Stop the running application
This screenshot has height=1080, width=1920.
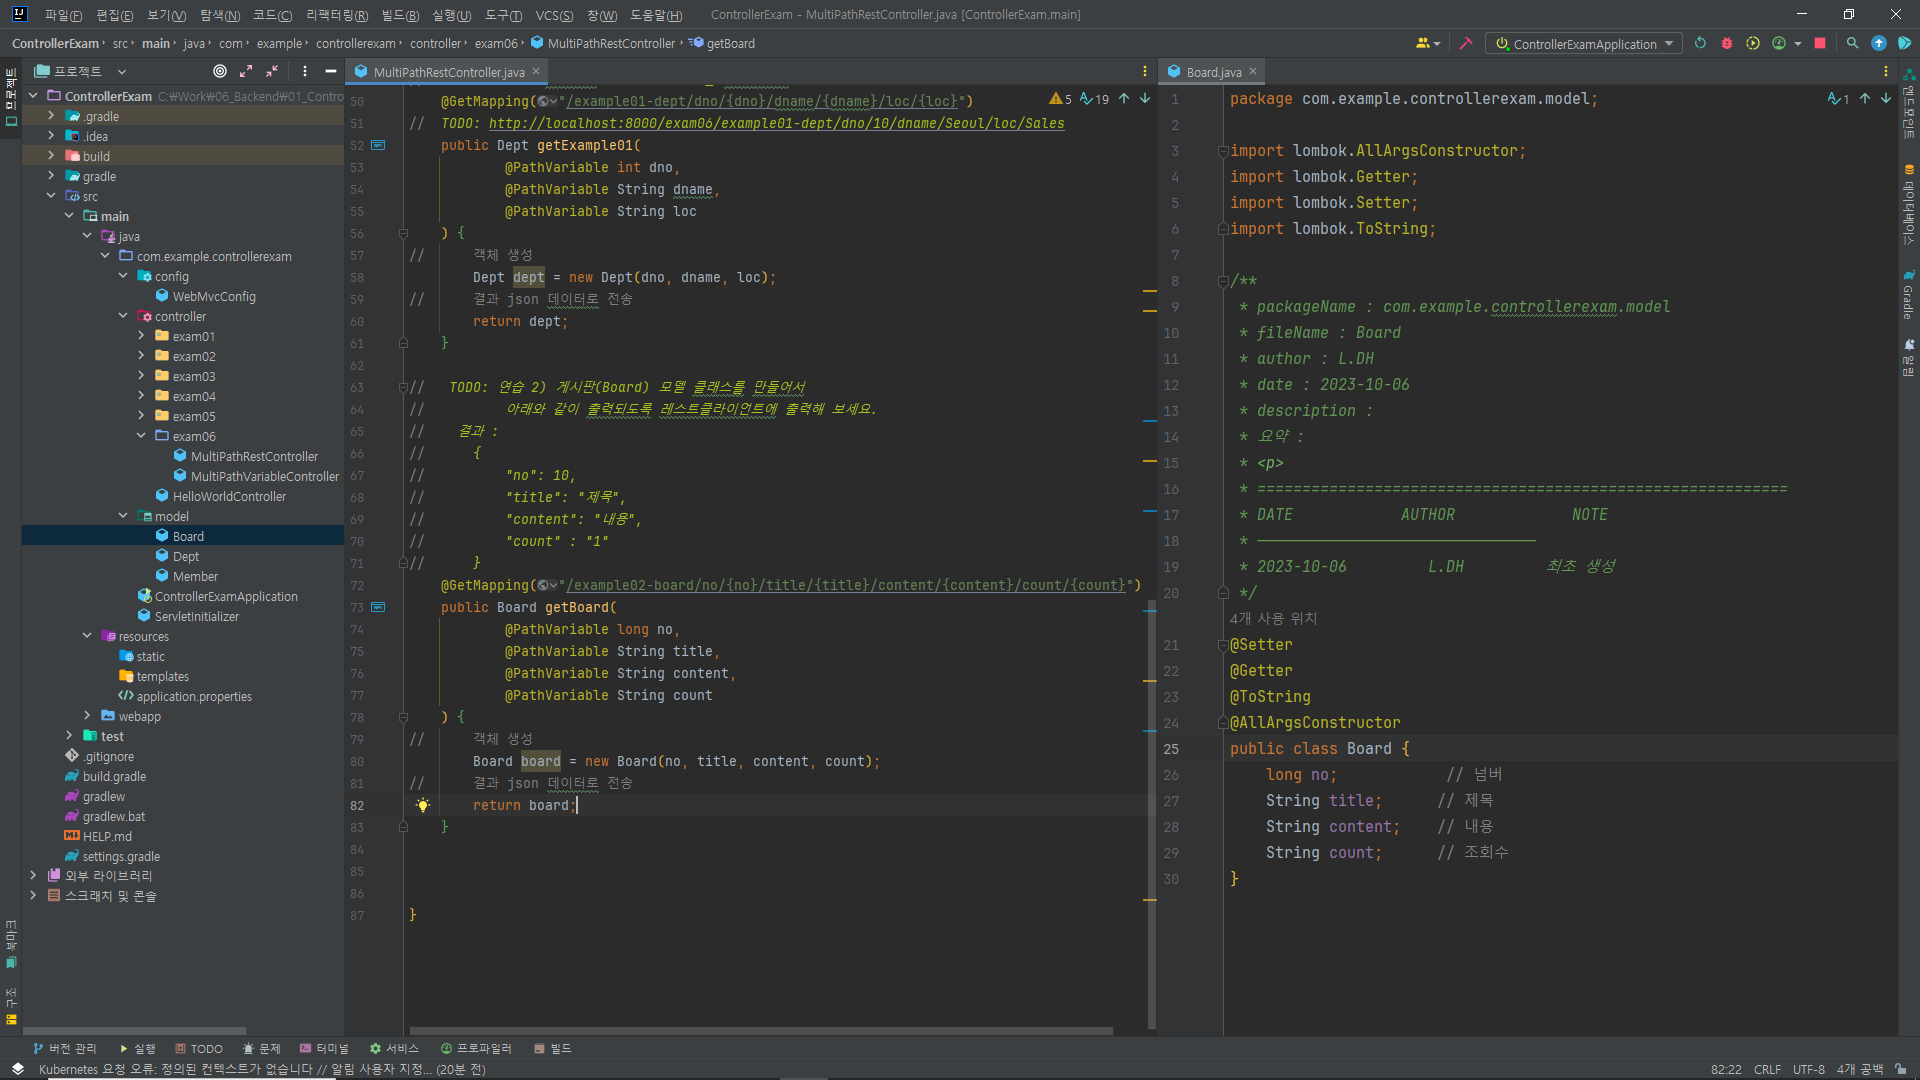[1820, 44]
